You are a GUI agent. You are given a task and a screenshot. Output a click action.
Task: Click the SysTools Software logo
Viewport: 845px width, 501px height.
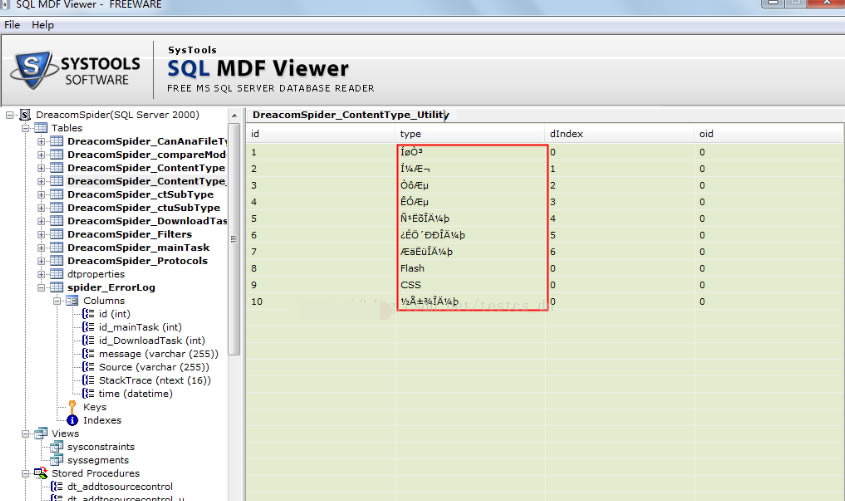pos(70,71)
